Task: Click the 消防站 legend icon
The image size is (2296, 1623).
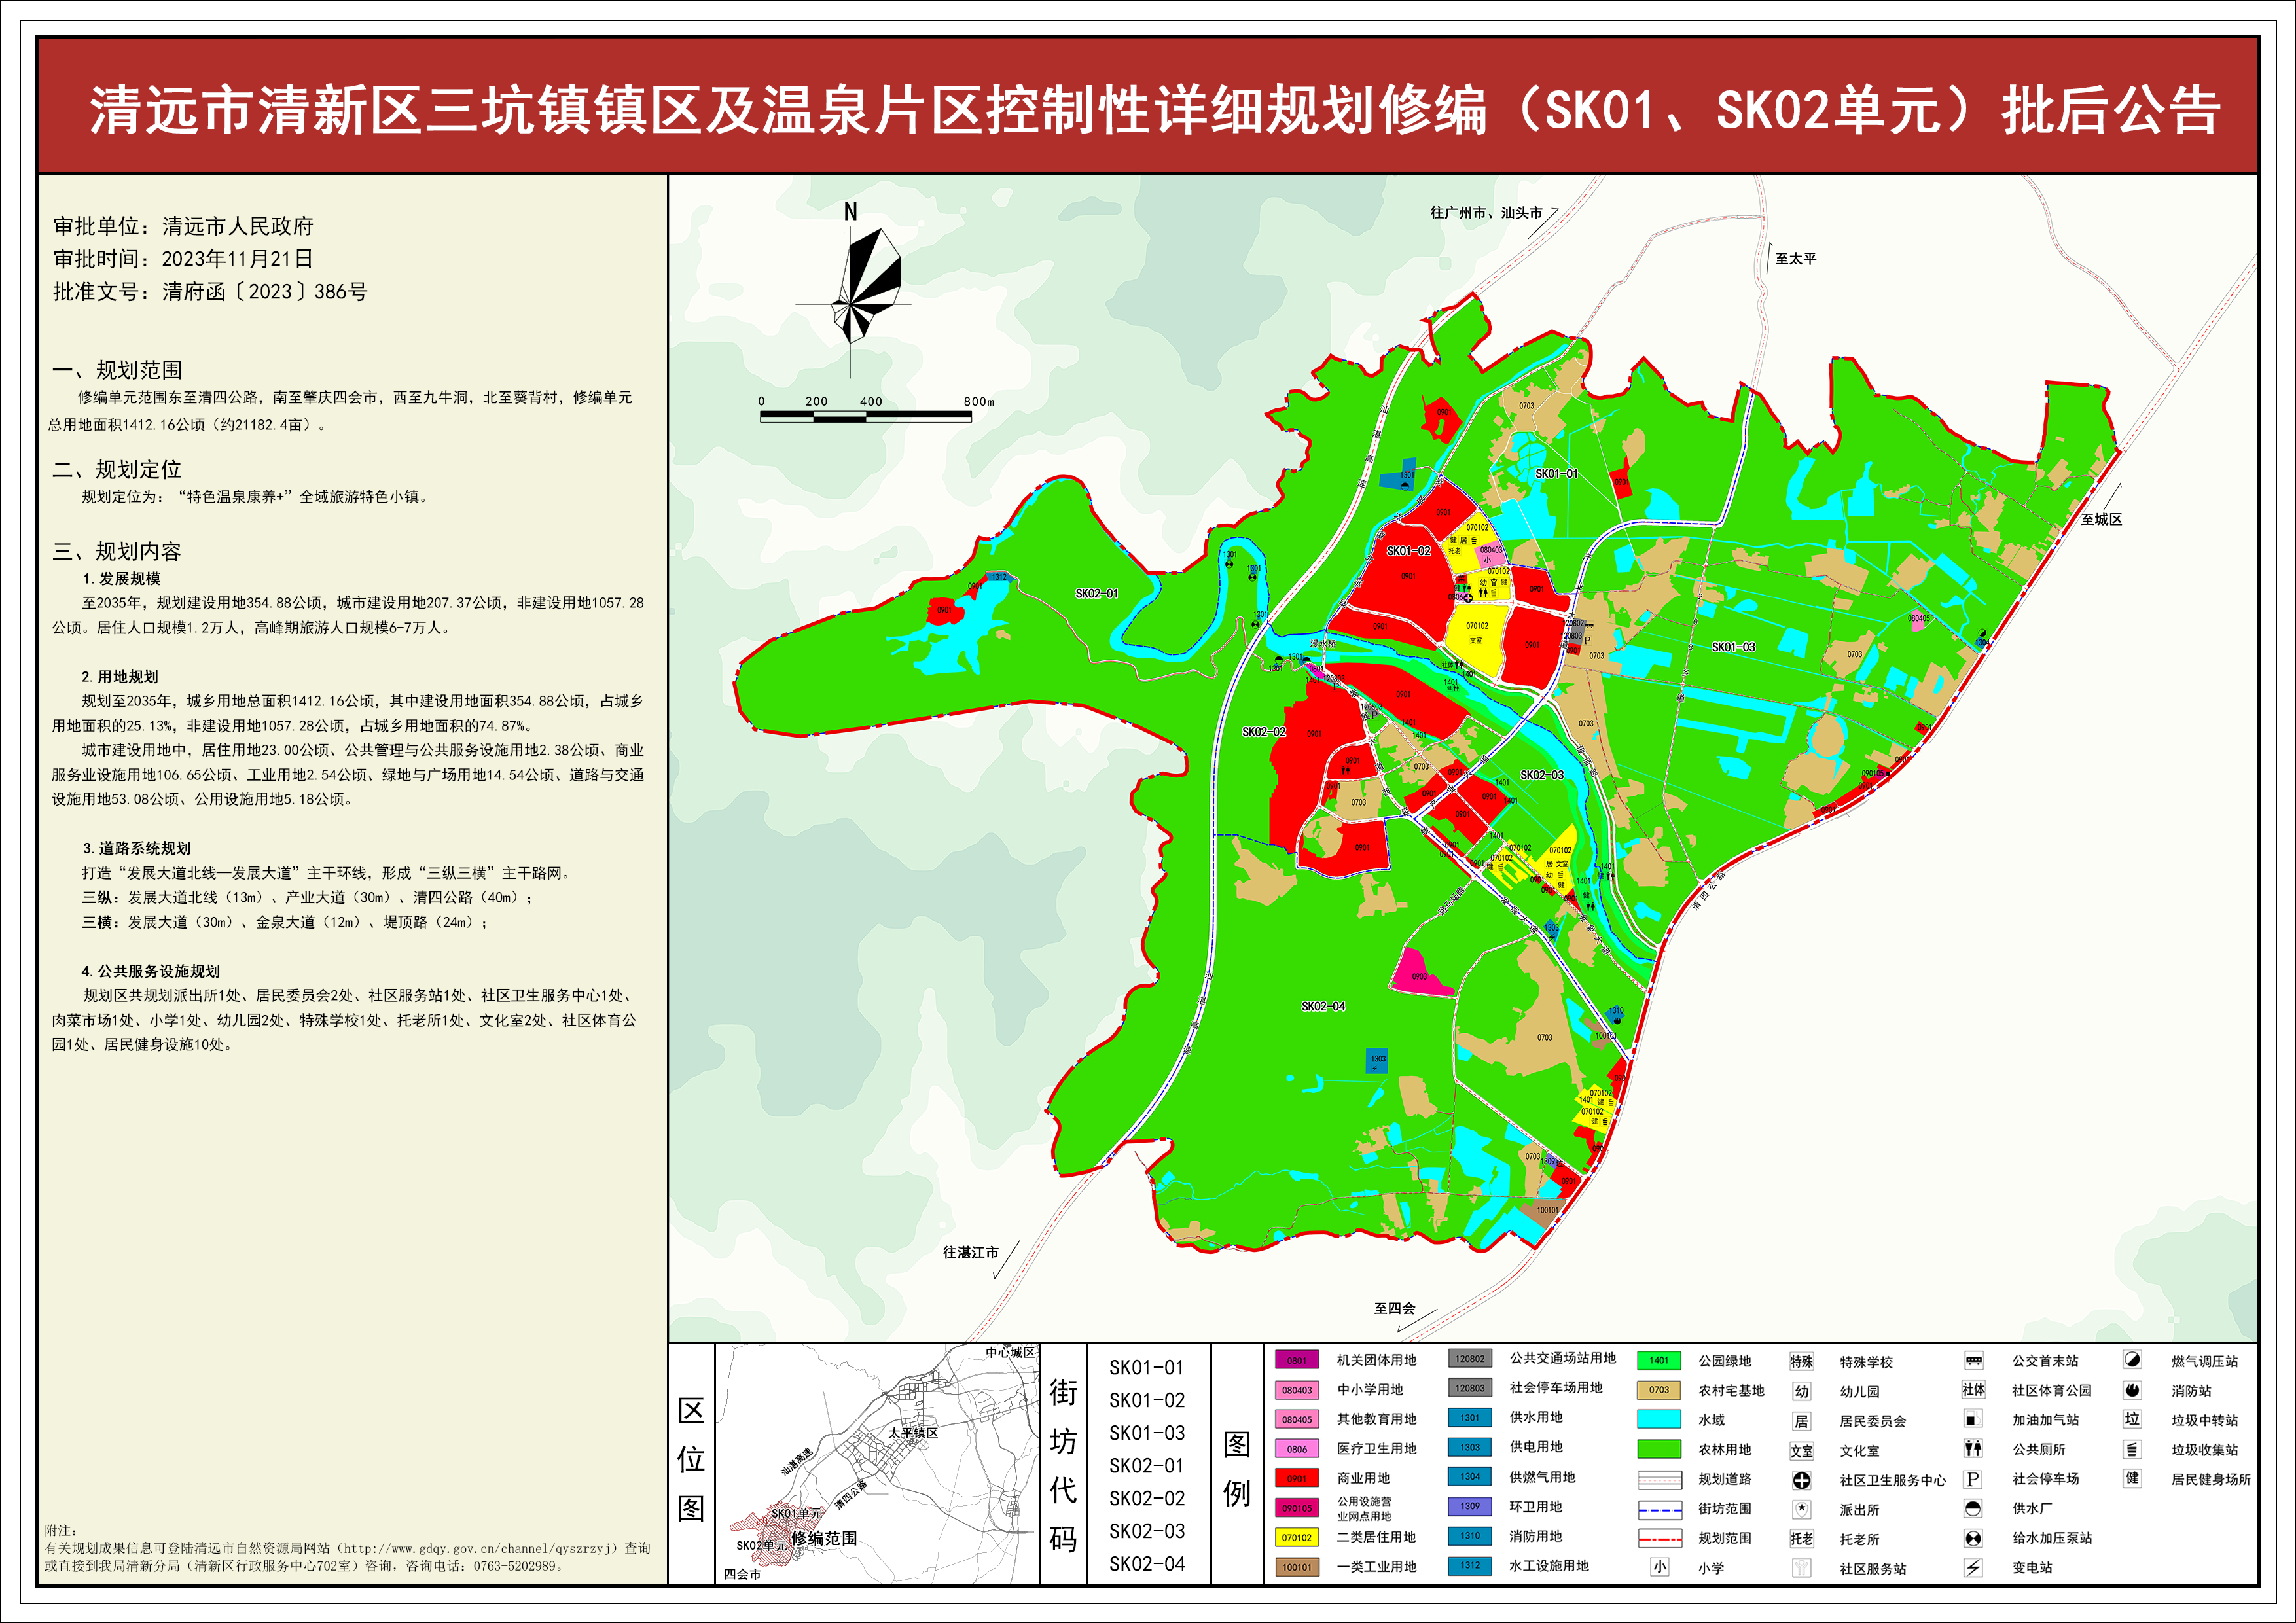Action: (2132, 1390)
